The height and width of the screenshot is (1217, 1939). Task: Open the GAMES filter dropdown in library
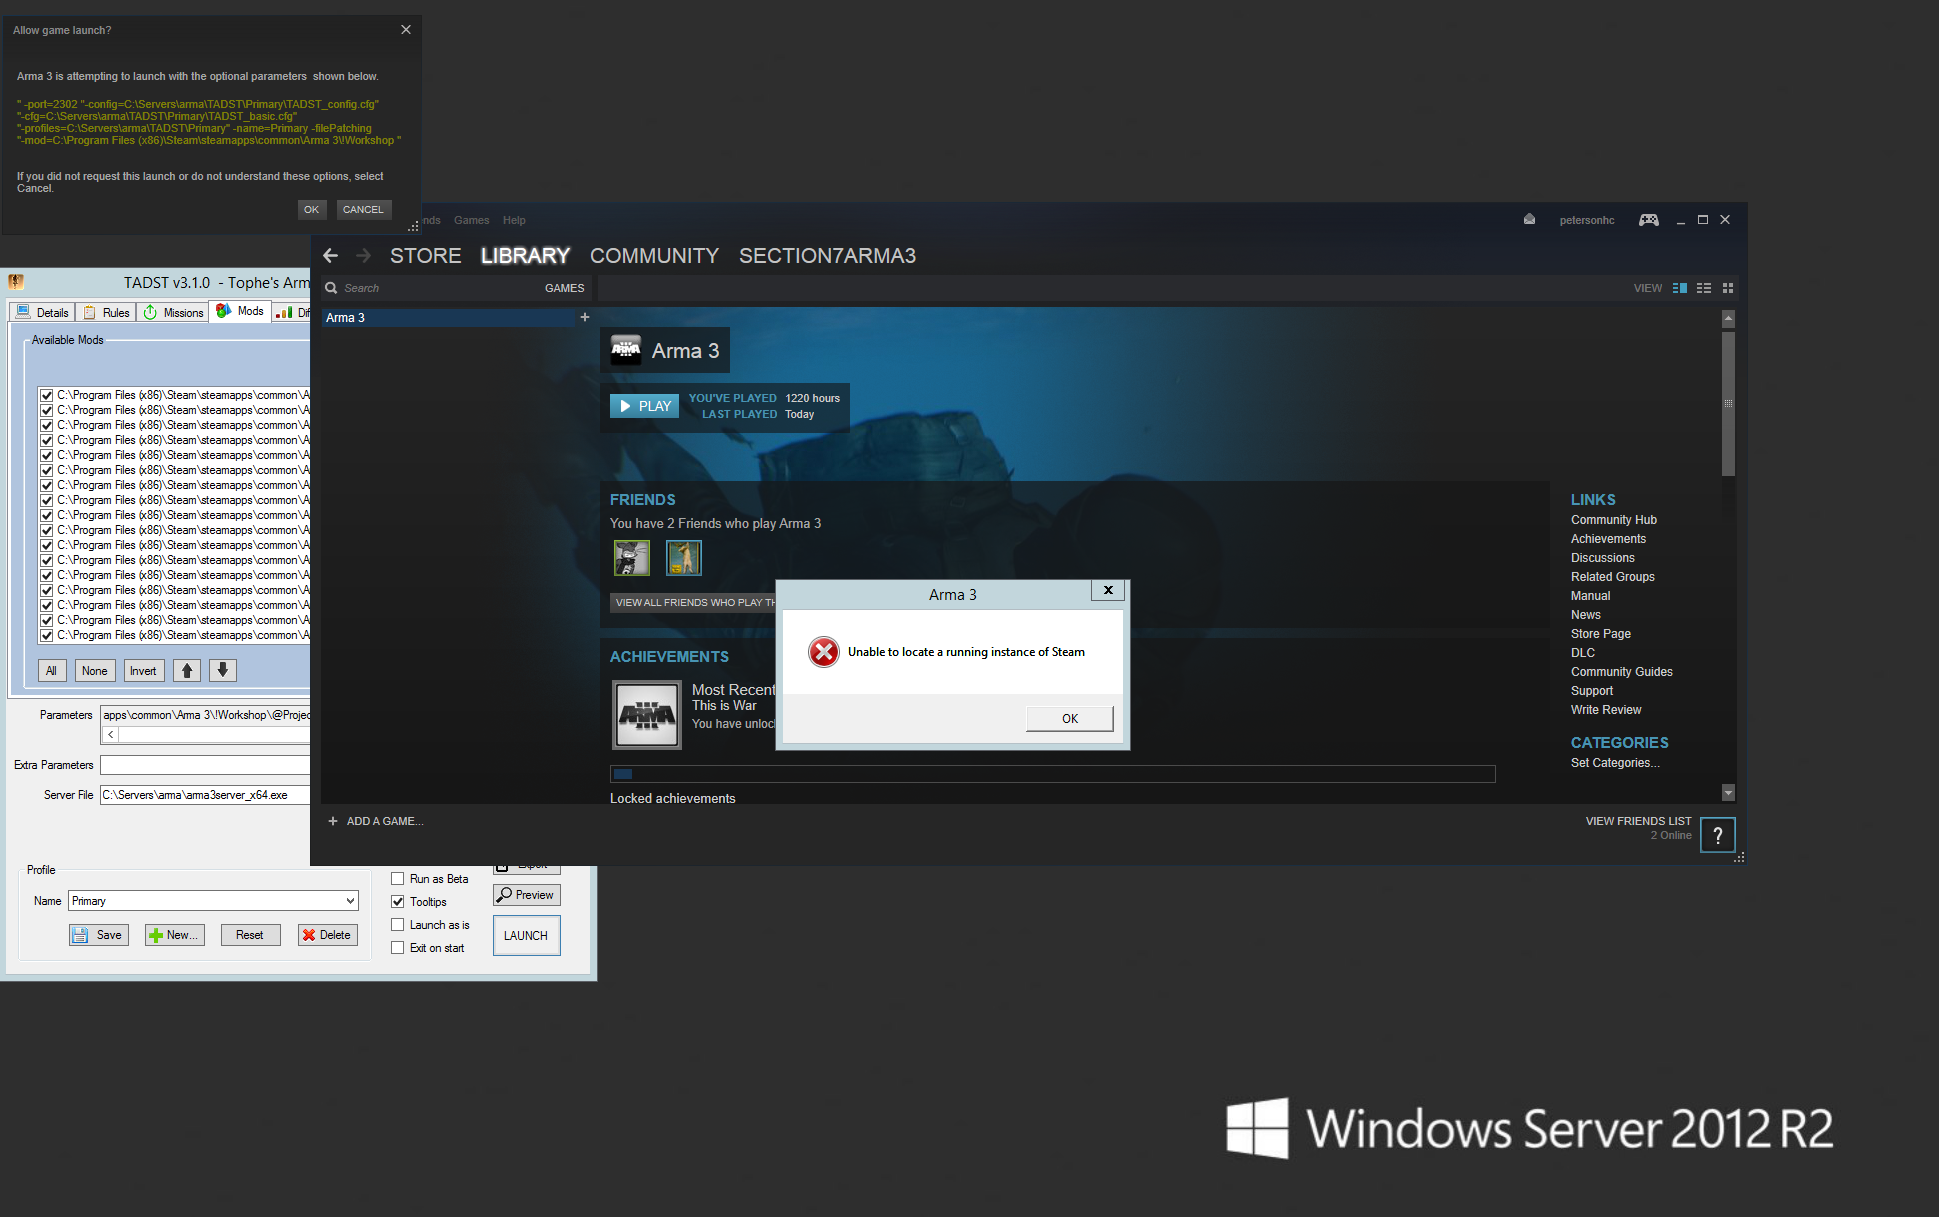click(x=564, y=288)
